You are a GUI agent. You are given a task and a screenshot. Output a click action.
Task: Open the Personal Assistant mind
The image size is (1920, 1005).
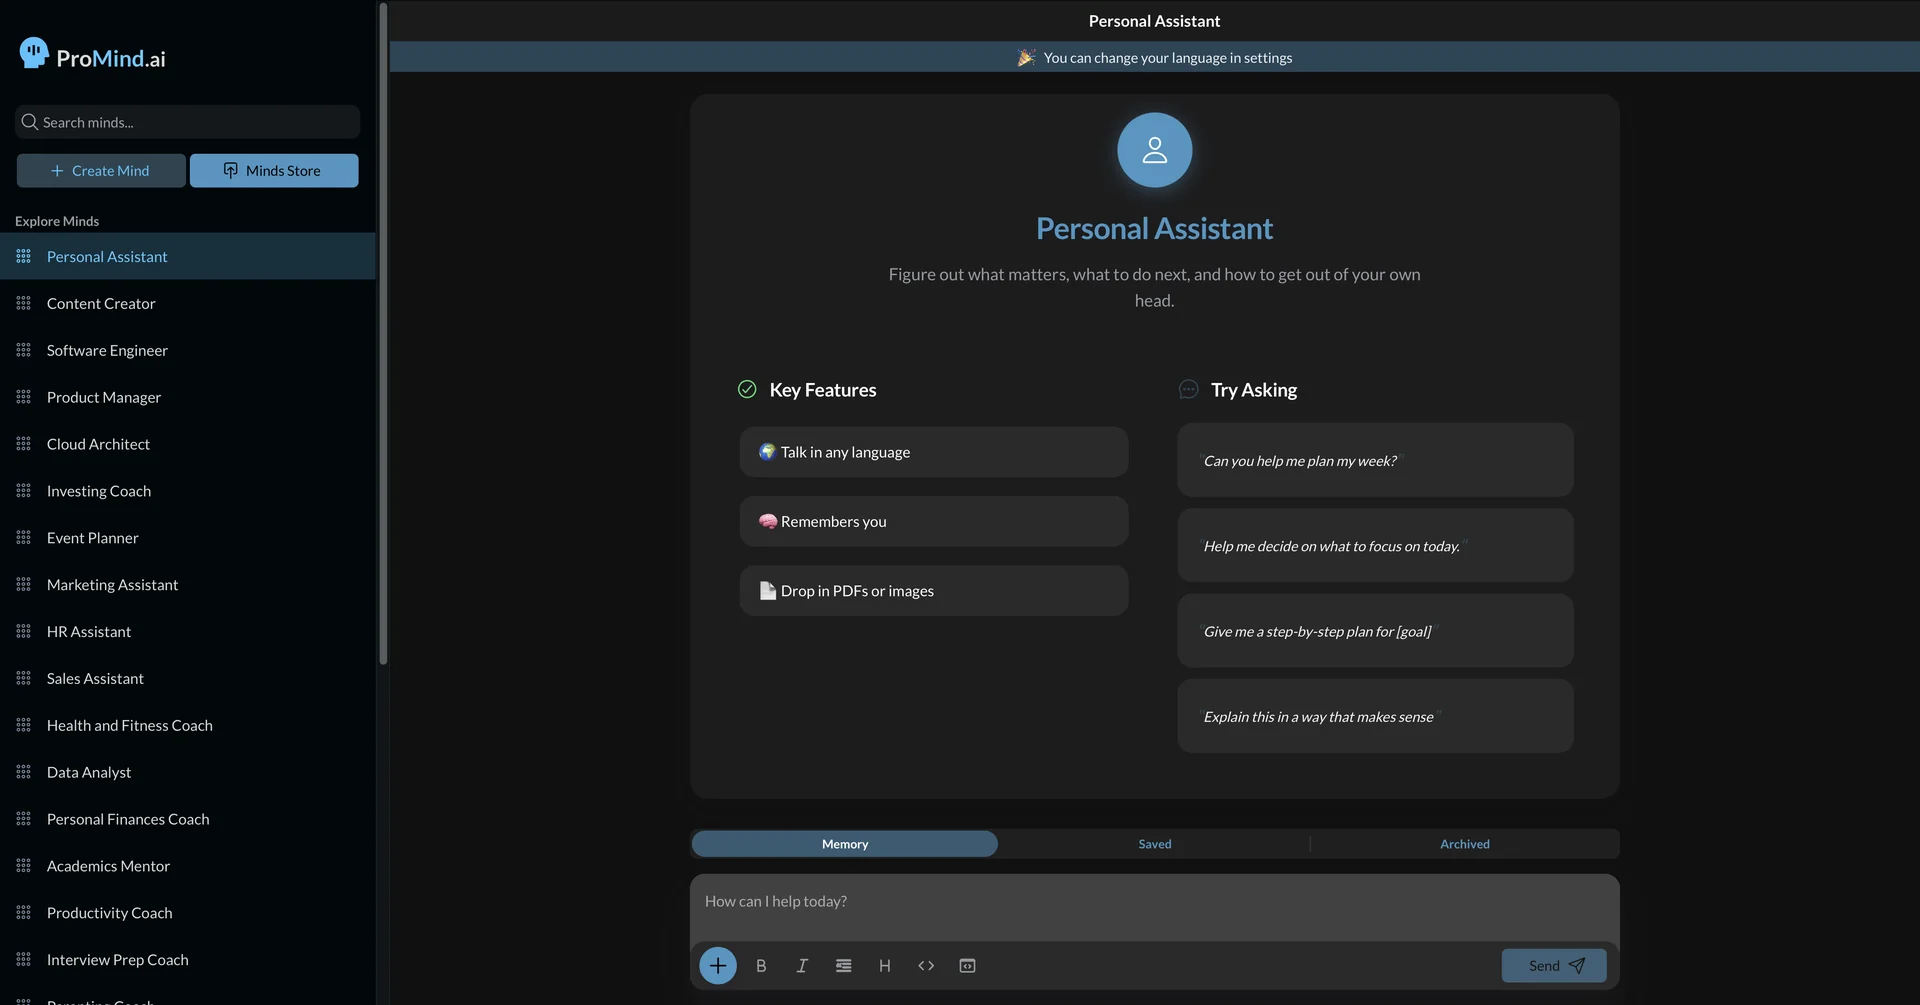(x=188, y=256)
